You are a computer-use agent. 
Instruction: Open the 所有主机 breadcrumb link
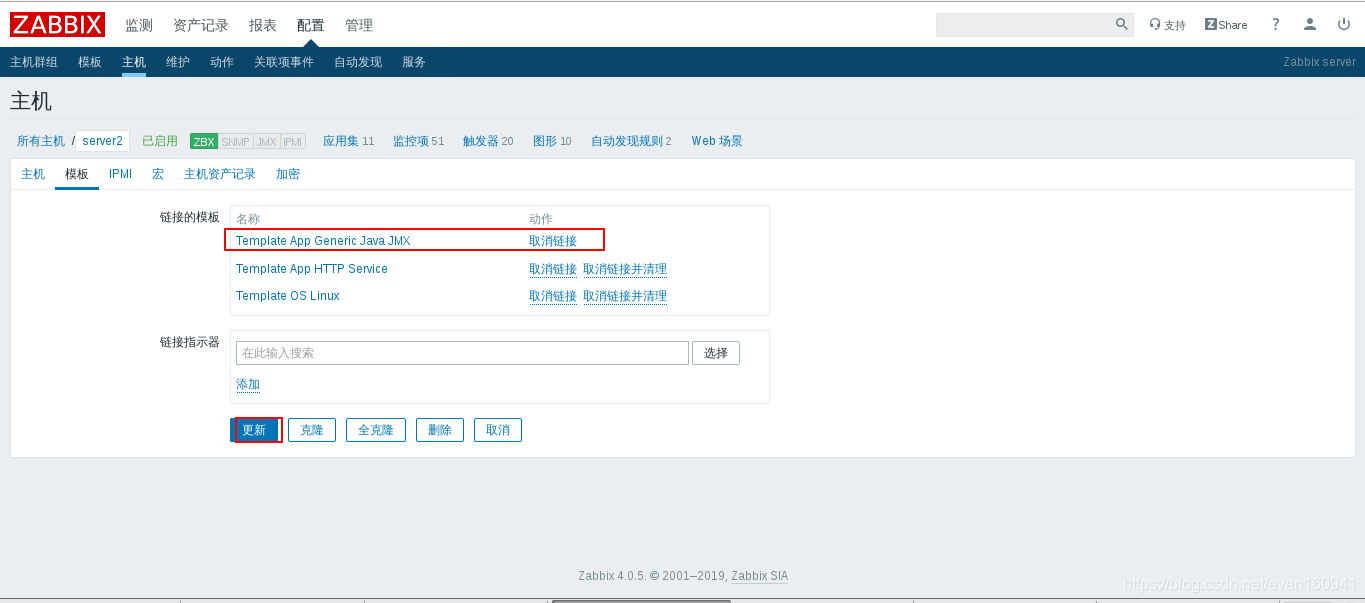click(41, 141)
